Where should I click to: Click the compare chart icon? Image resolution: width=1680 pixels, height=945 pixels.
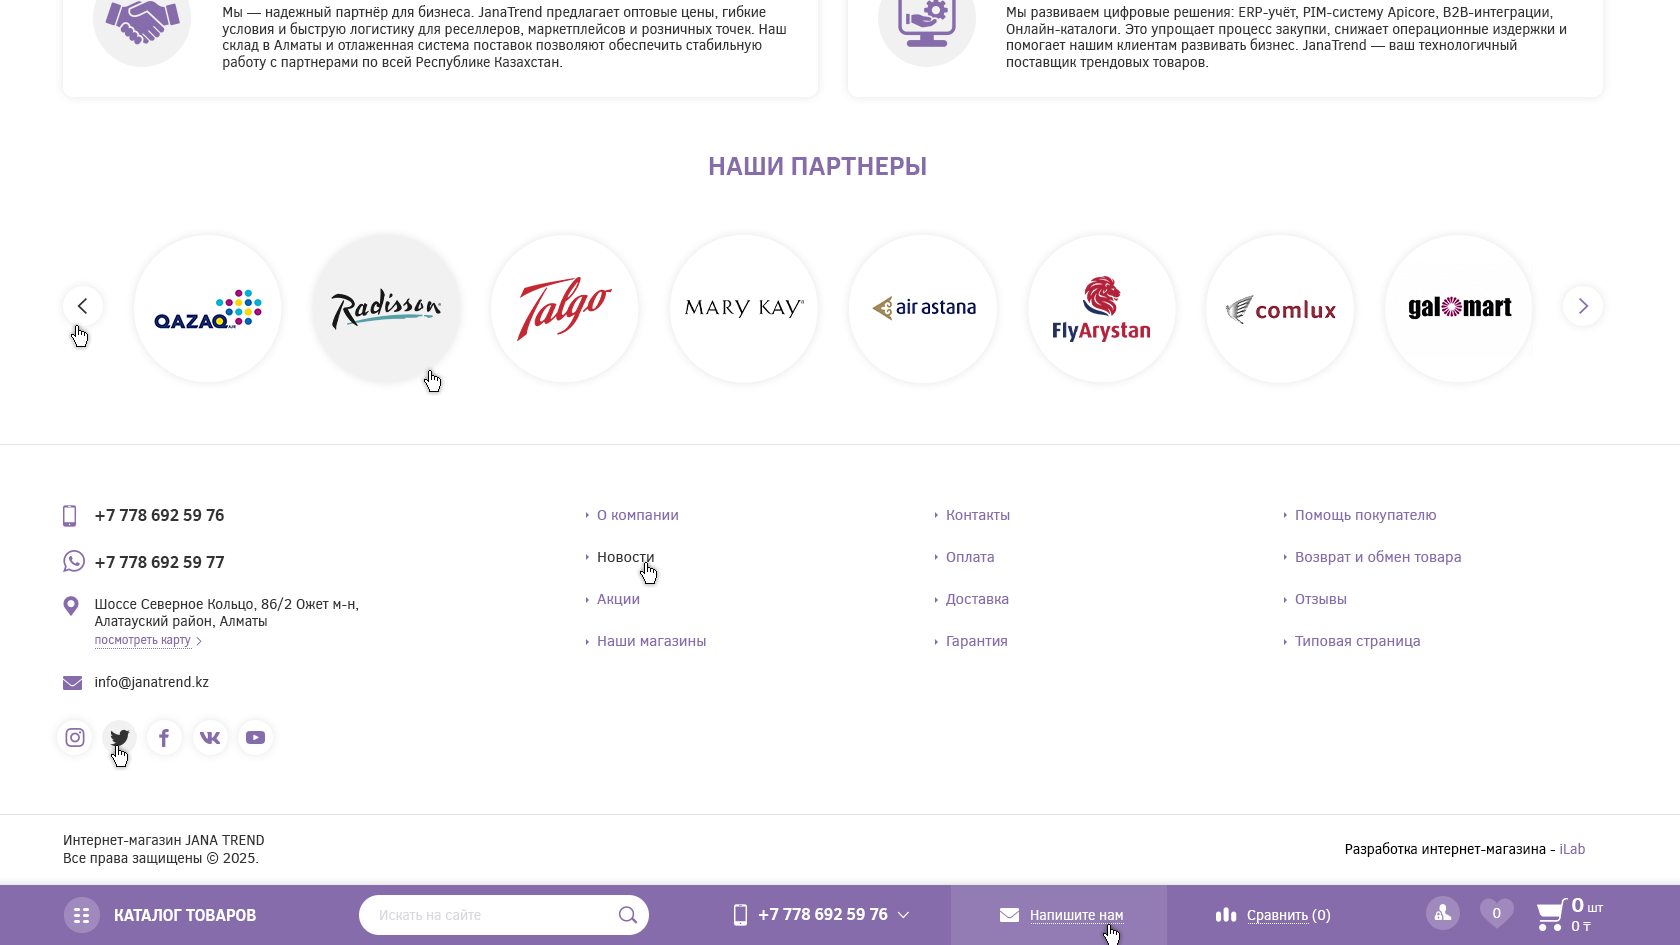click(x=1225, y=914)
